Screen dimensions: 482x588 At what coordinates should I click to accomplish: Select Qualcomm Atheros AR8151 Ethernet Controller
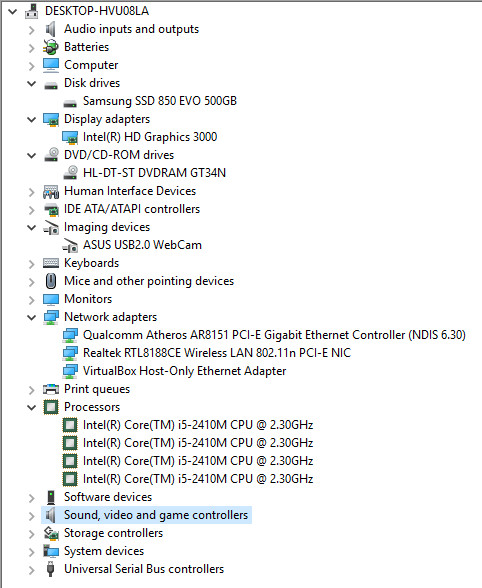click(x=274, y=335)
